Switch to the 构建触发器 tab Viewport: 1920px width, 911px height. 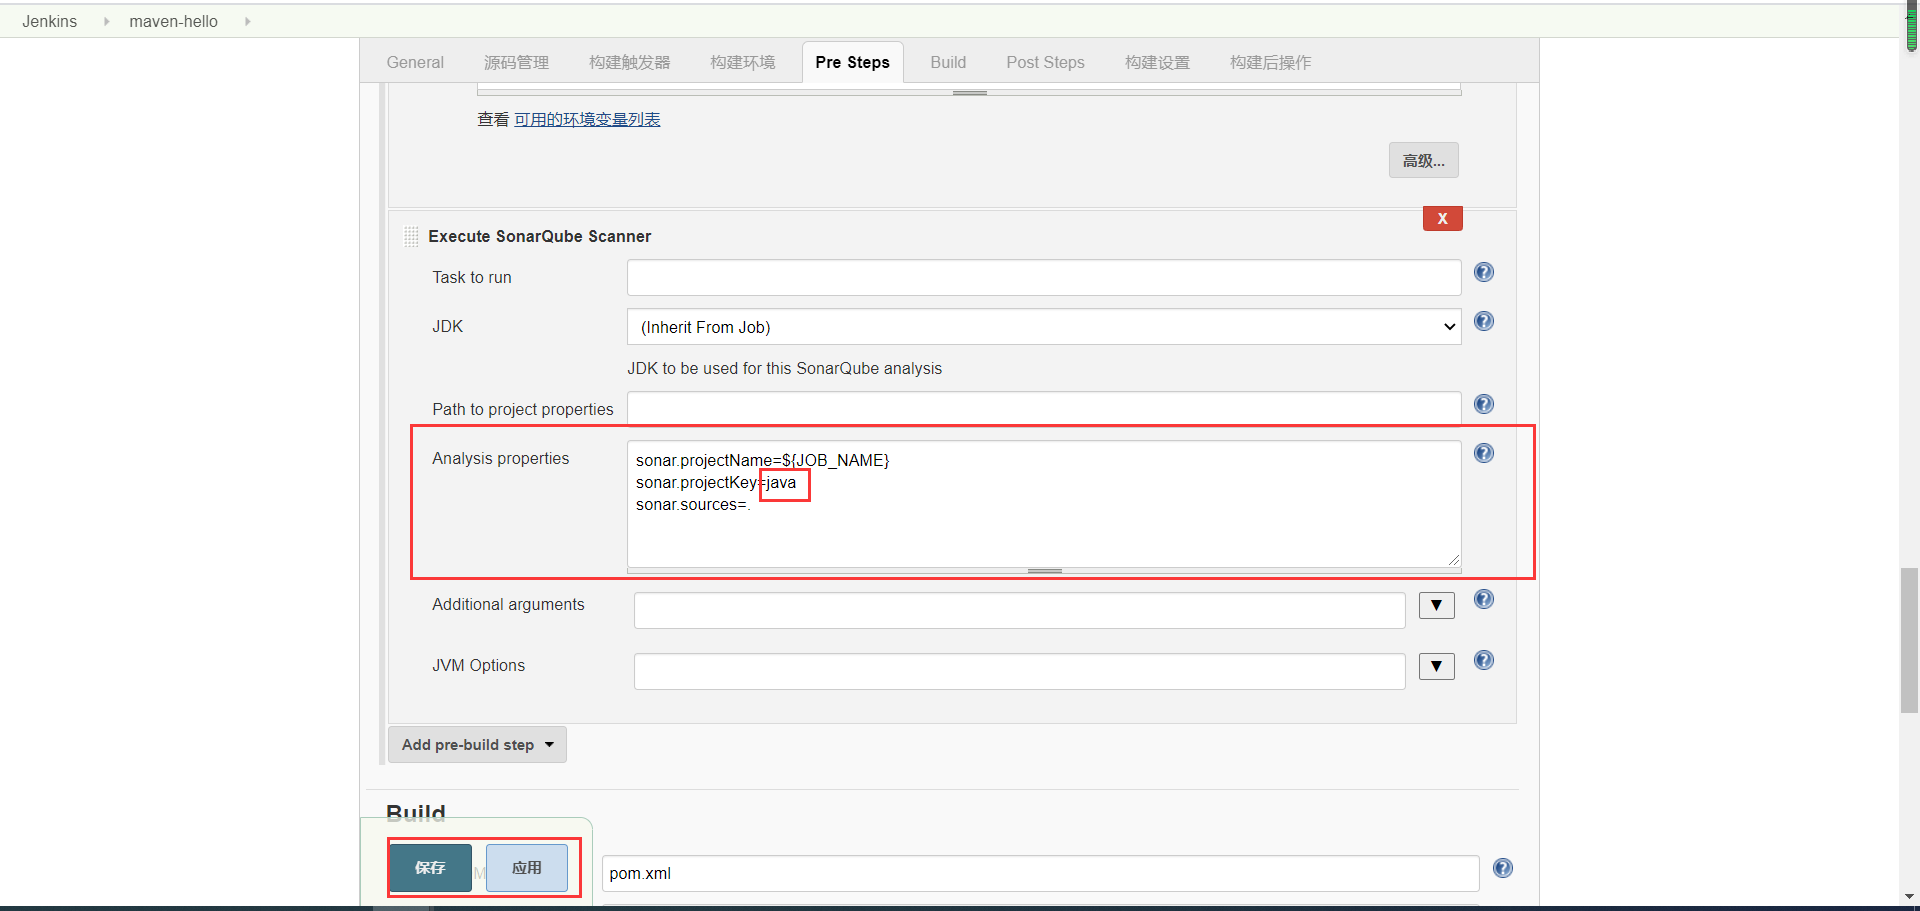[629, 62]
